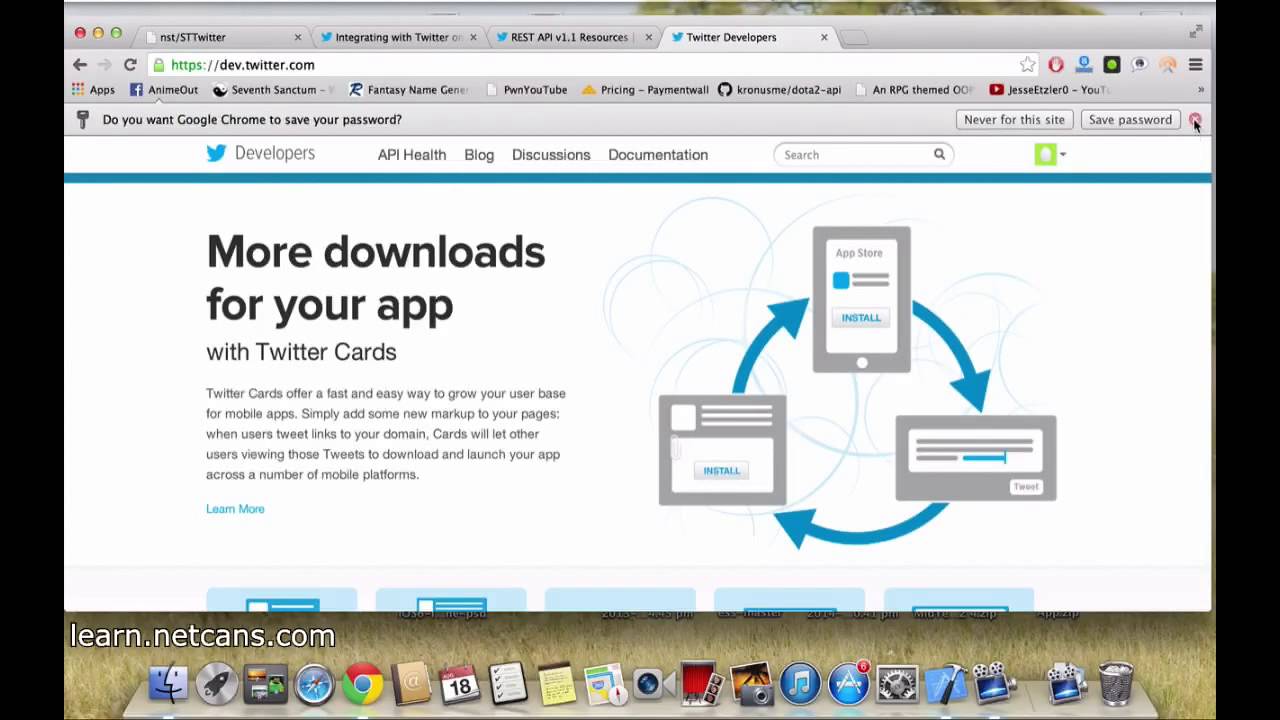Show more bookmarks with the overflow chevron

[x=1200, y=90]
